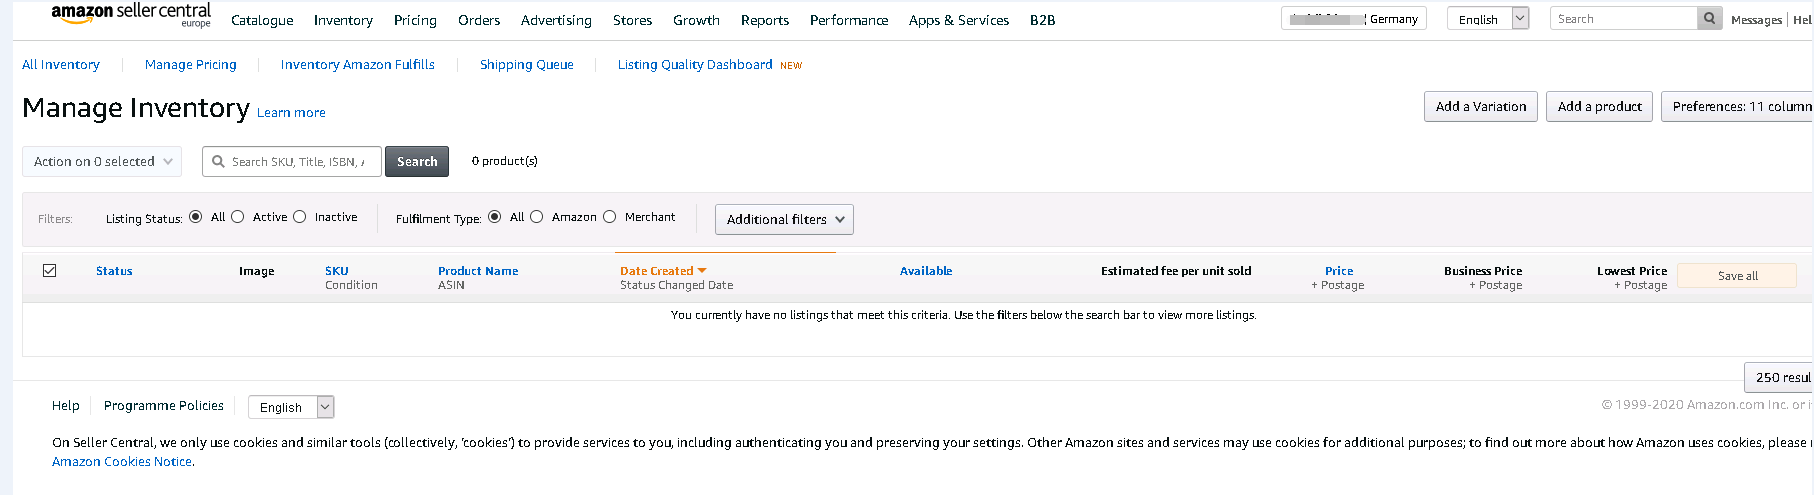
Task: Click Add a Variation button
Action: [1481, 106]
